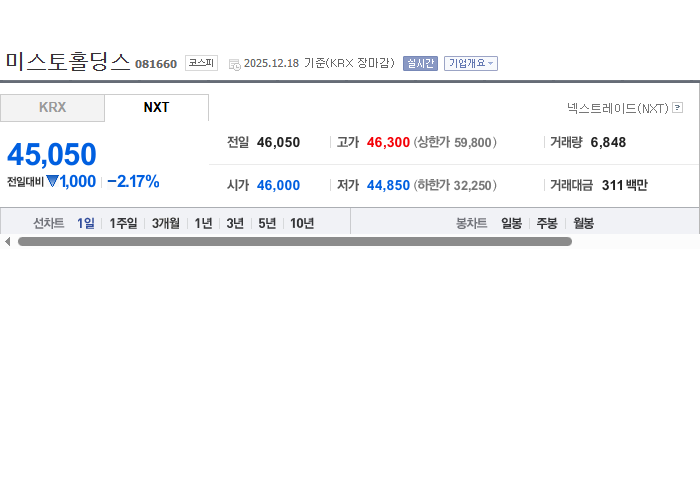Click the calendar clock icon beside date

tap(234, 65)
